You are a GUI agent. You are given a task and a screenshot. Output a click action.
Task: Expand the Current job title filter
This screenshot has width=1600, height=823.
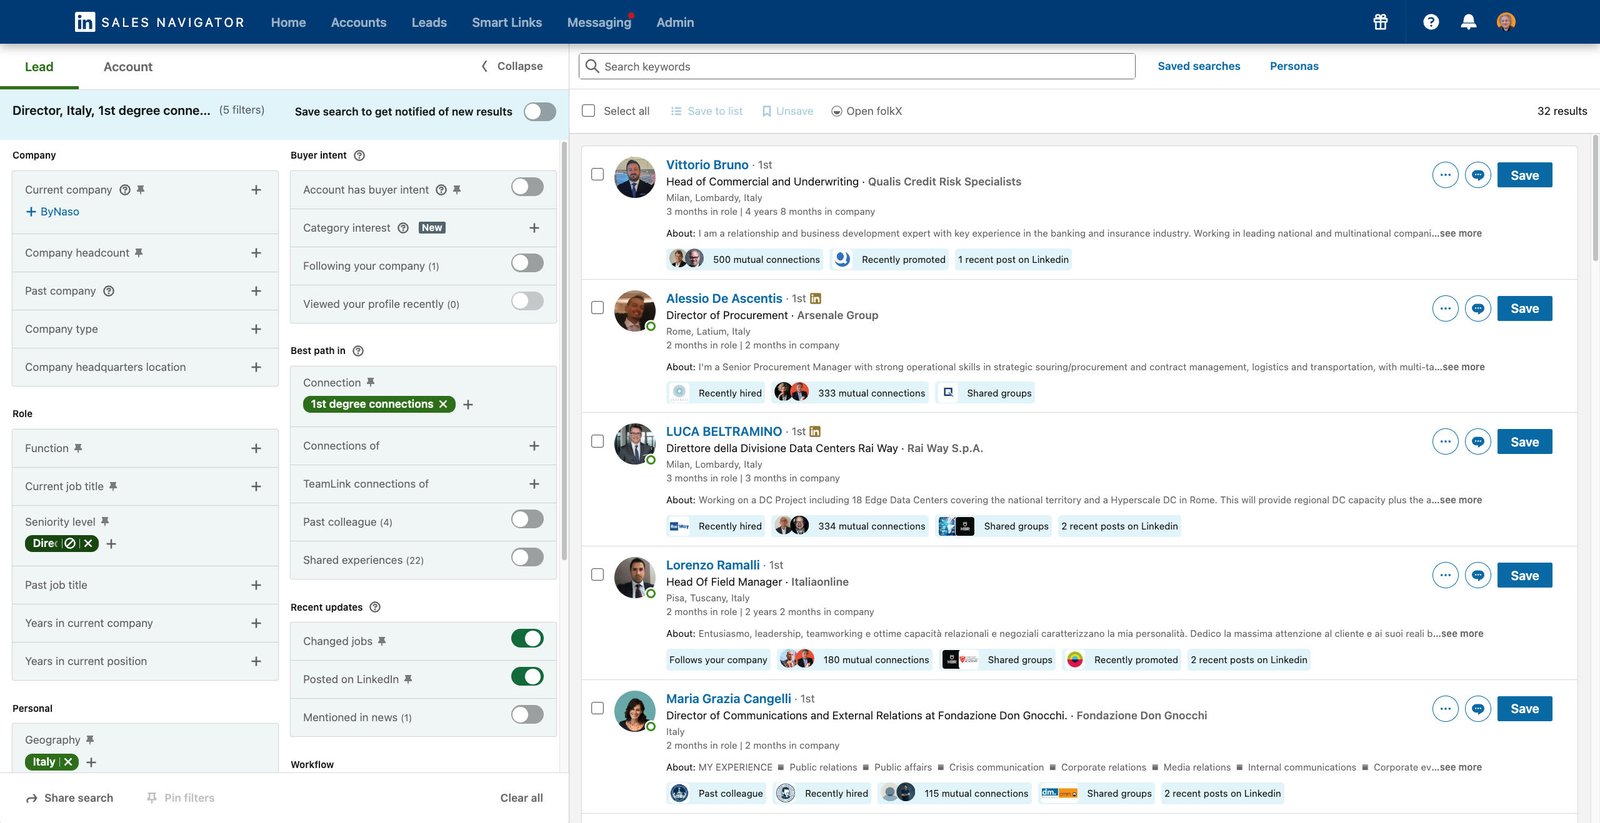(x=256, y=487)
